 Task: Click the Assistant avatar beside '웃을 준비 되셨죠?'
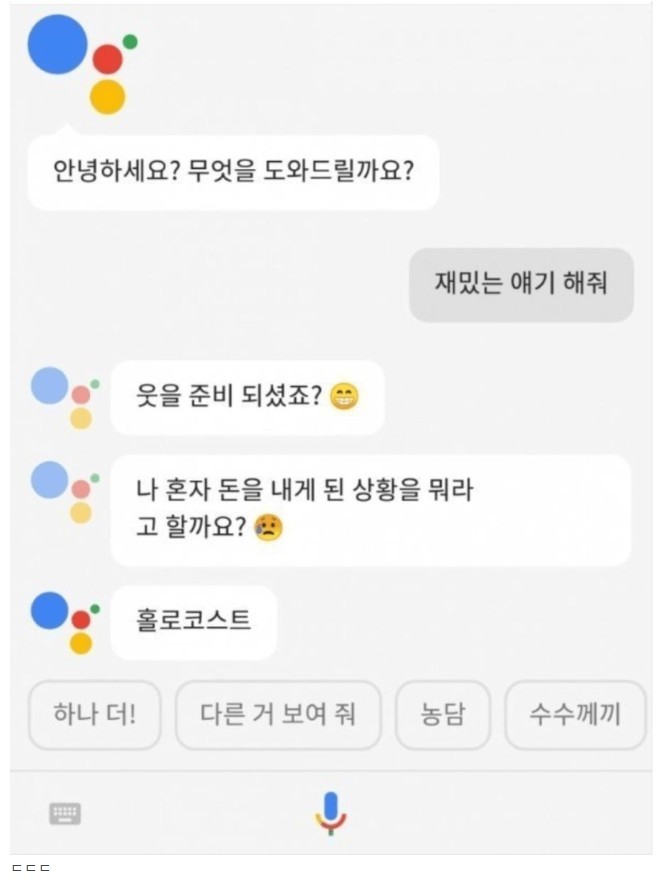66,397
